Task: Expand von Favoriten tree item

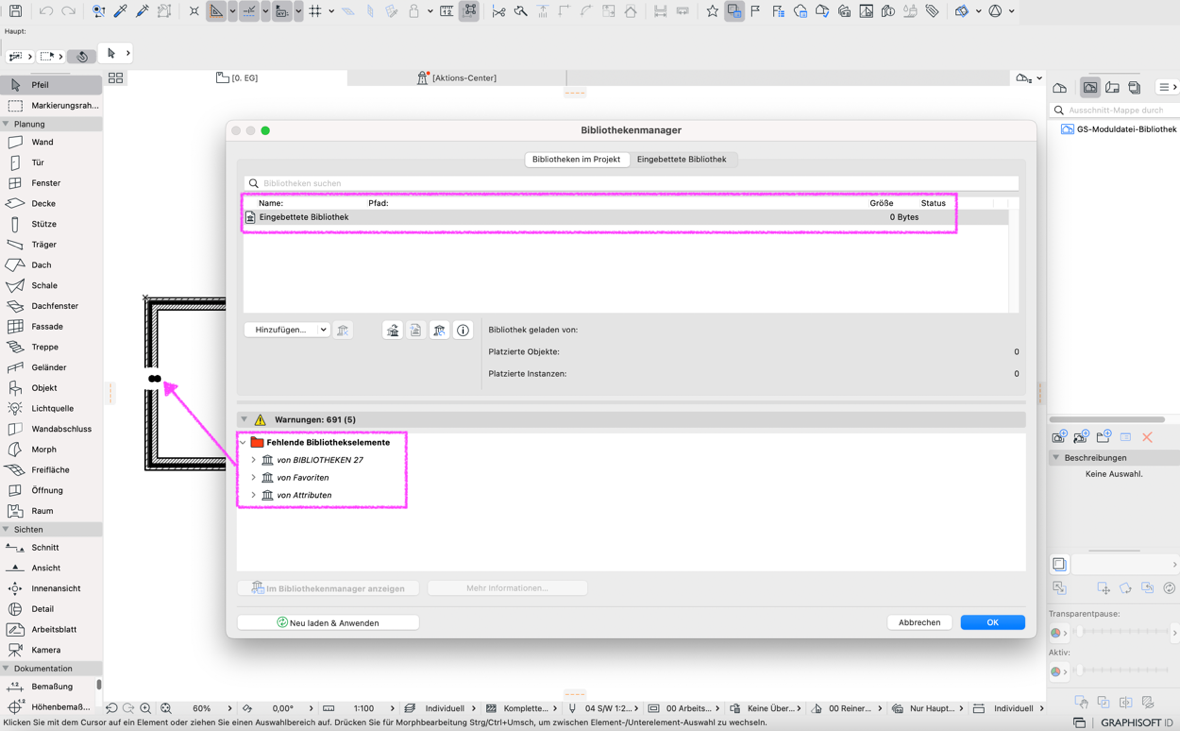Action: click(x=253, y=478)
